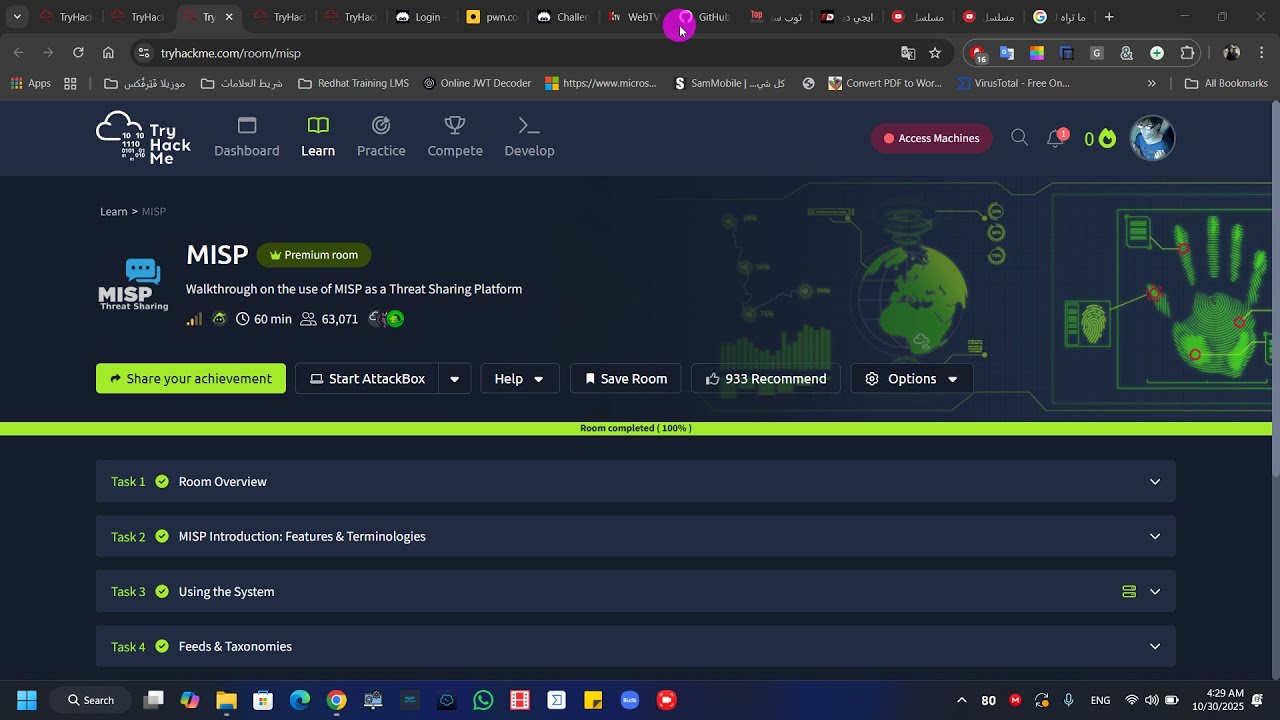Open the Help dropdown
This screenshot has height=720, width=1280.
pos(520,379)
